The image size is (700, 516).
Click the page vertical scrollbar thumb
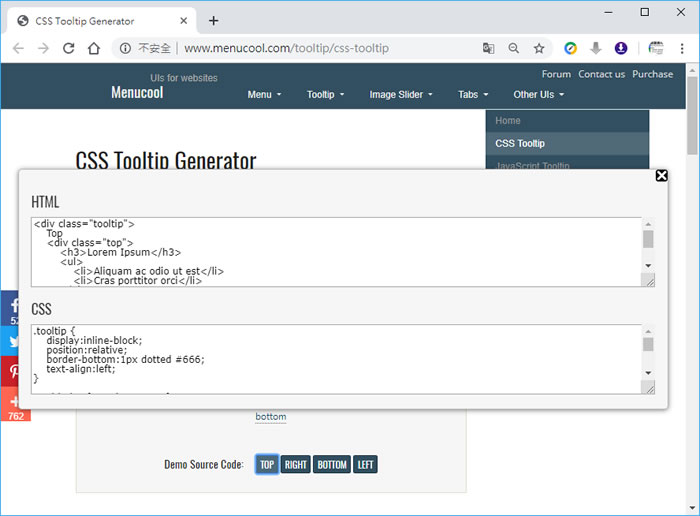(x=692, y=116)
